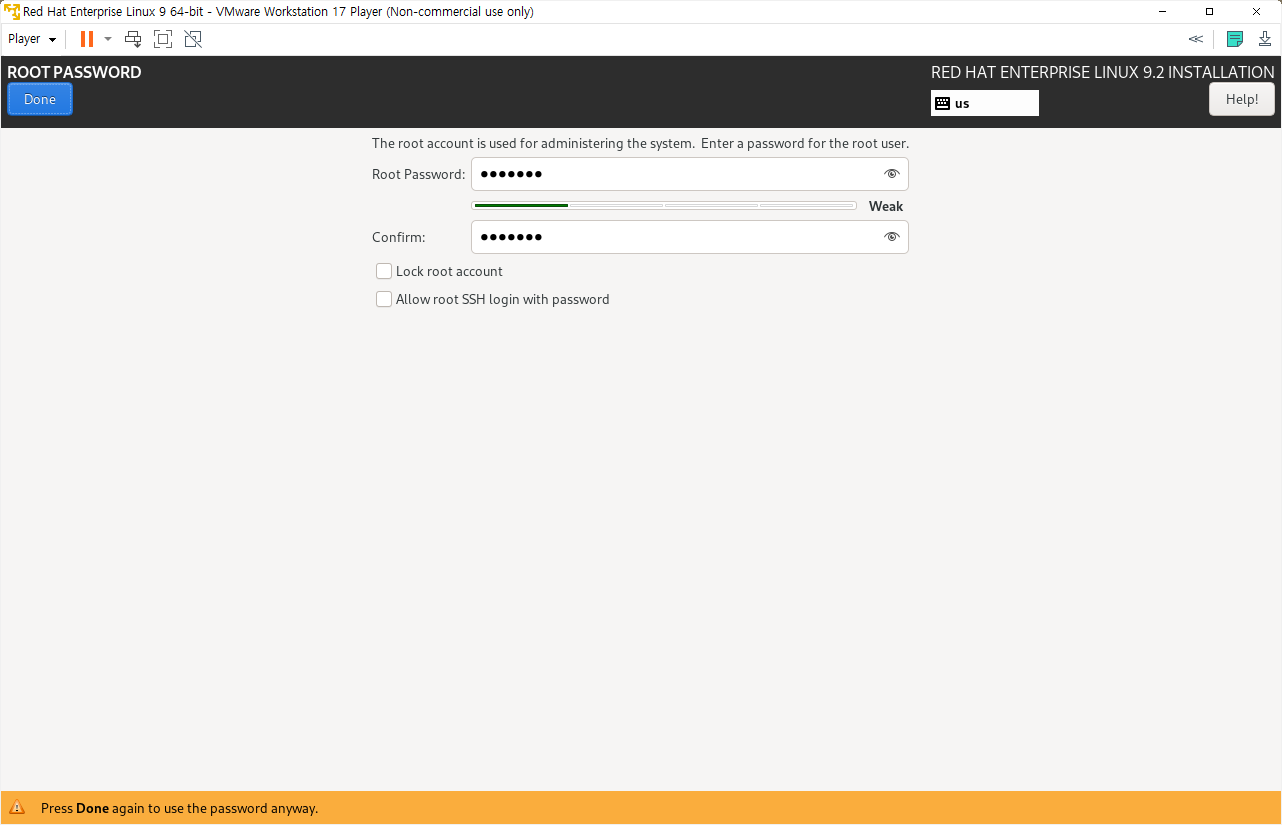The image size is (1282, 825).
Task: Expand the power options dropdown arrow
Action: click(x=108, y=39)
